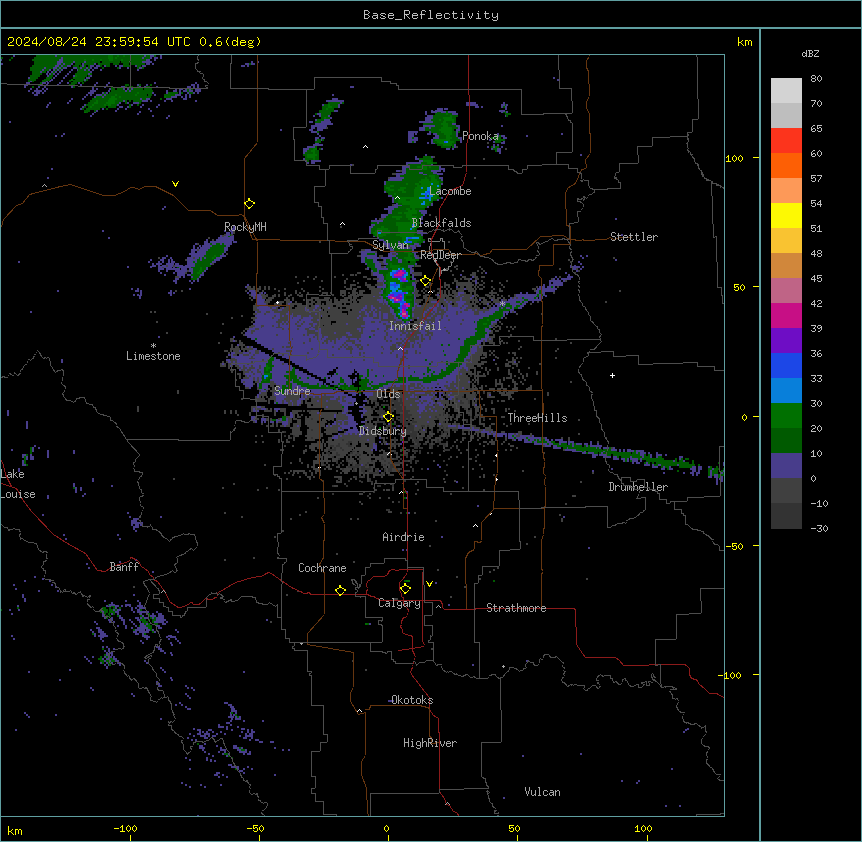Click the Ponoka city label
Screen dimensions: 862x842
coord(480,136)
